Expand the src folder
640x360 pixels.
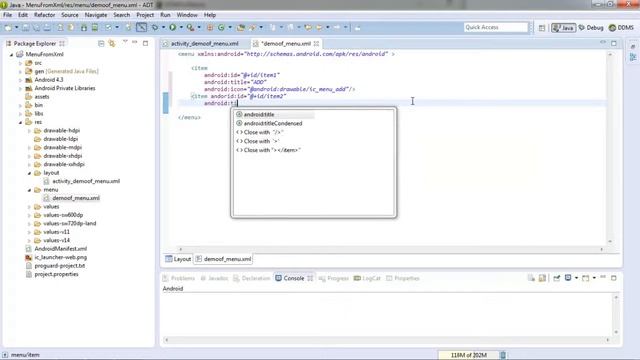(x=20, y=63)
